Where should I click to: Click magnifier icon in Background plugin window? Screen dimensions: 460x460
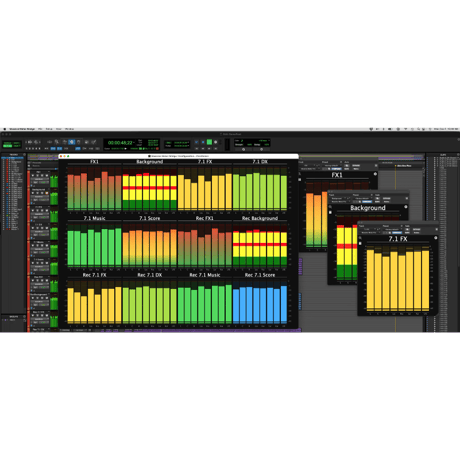click(x=330, y=207)
